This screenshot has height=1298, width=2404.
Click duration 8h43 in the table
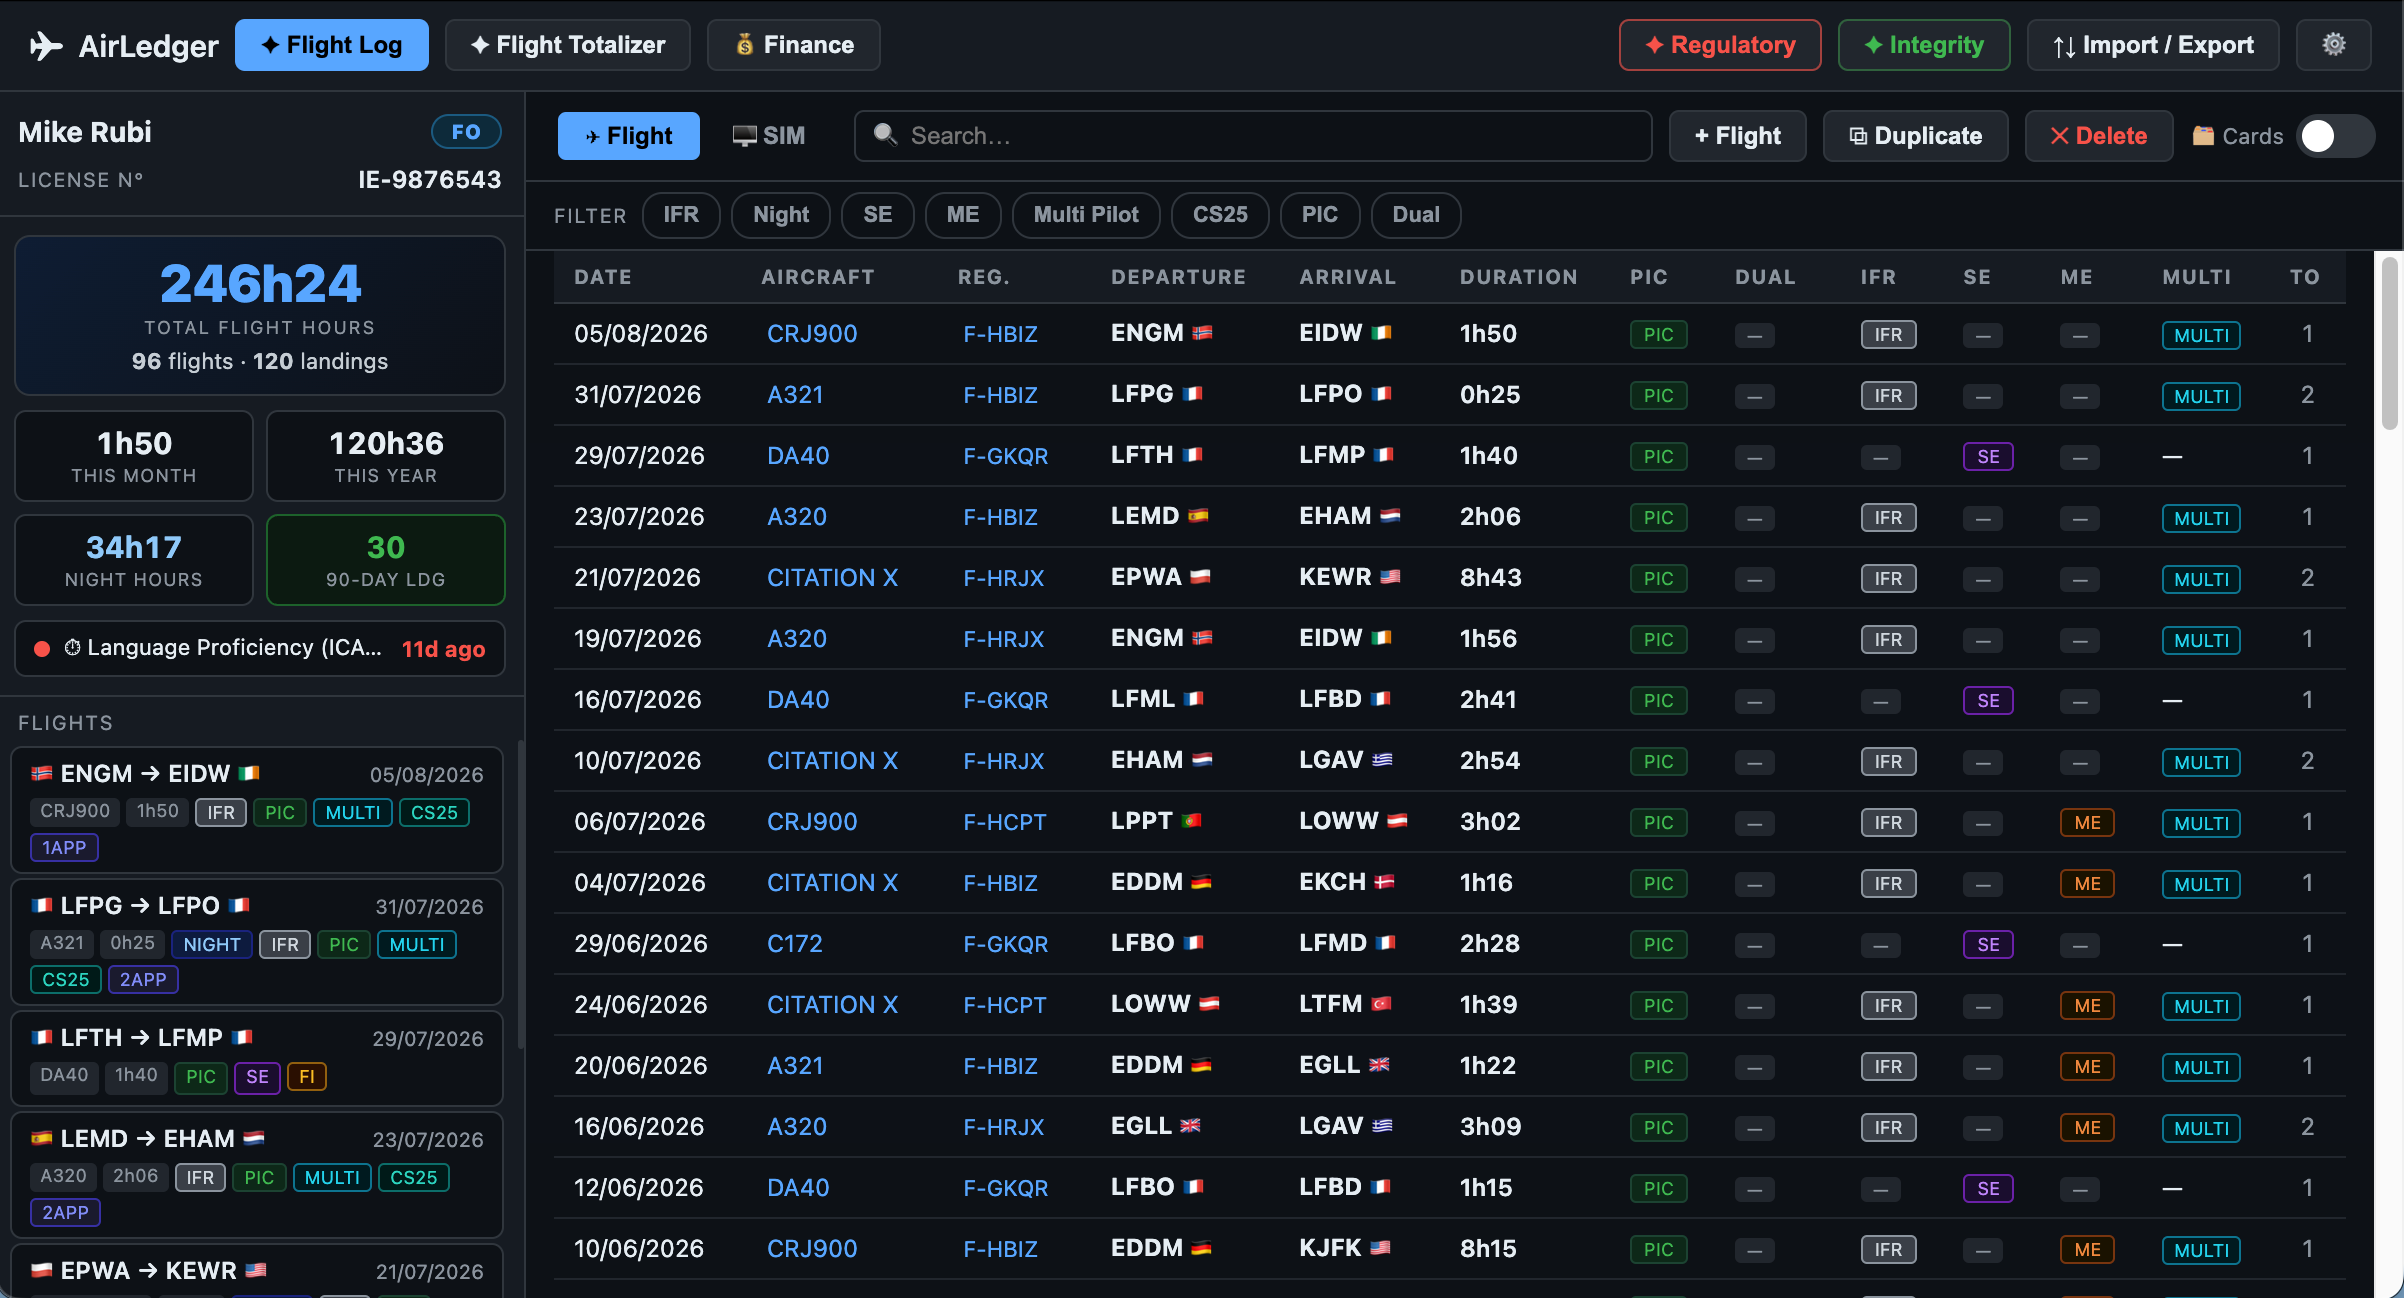click(1490, 578)
